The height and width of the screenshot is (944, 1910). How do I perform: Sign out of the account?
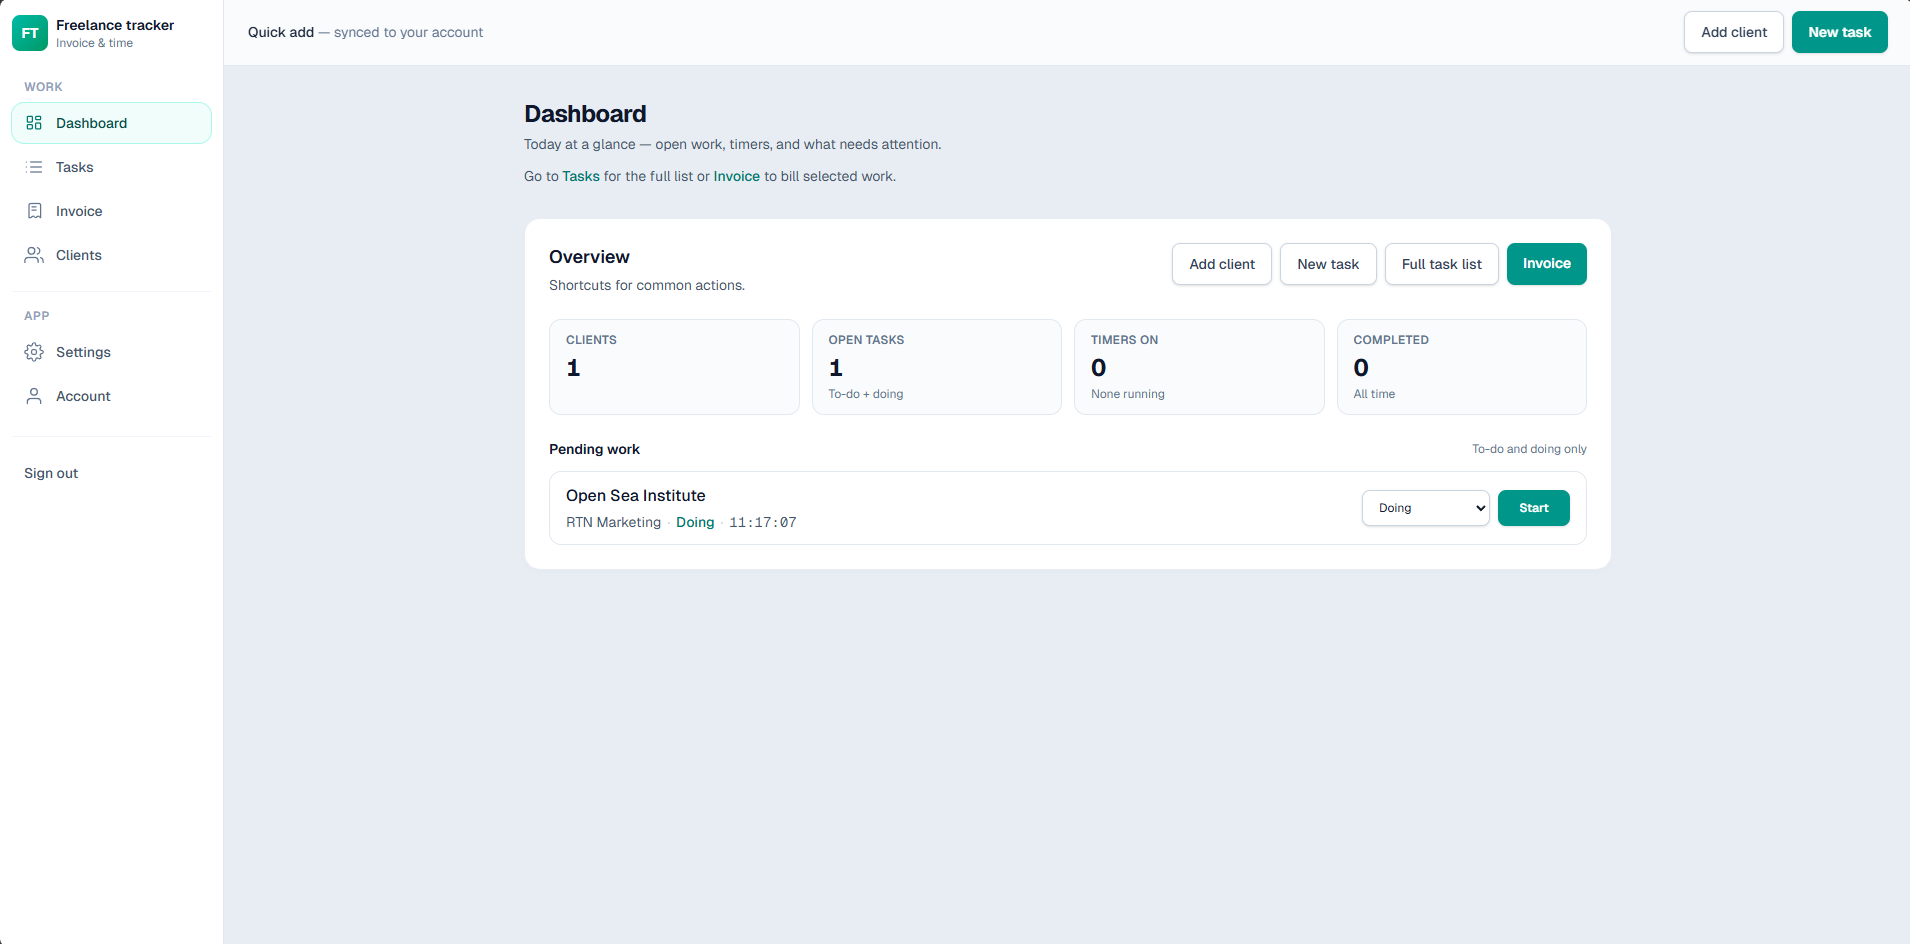coord(51,473)
